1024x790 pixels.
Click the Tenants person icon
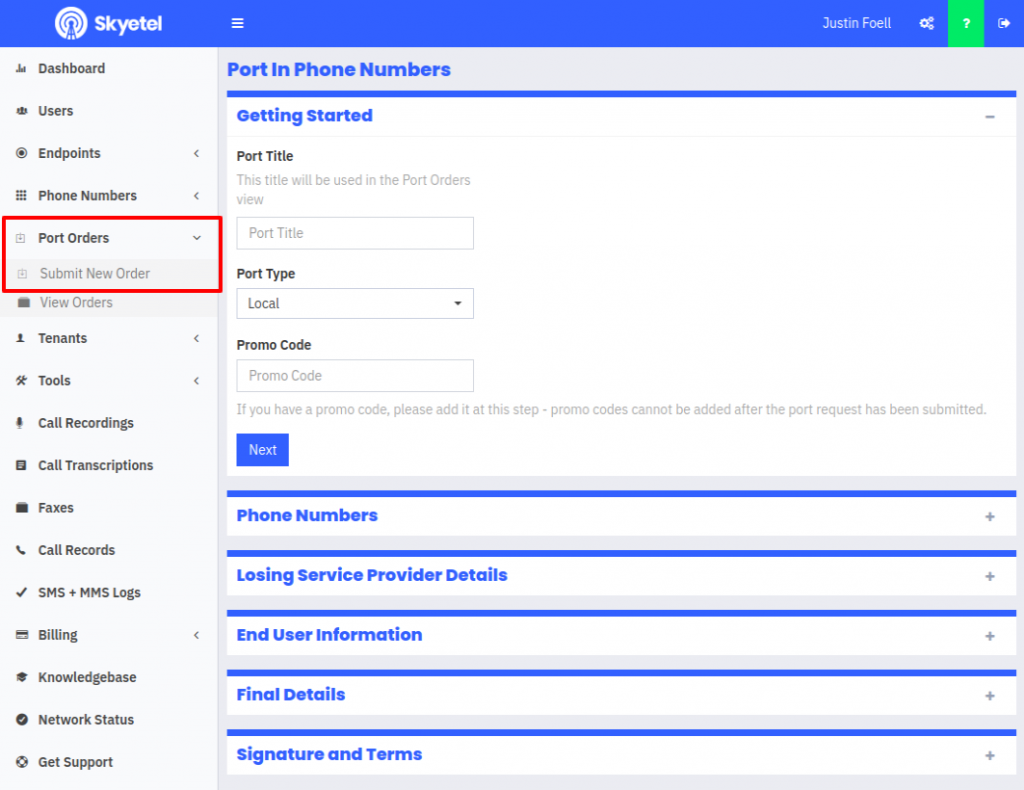coord(21,338)
